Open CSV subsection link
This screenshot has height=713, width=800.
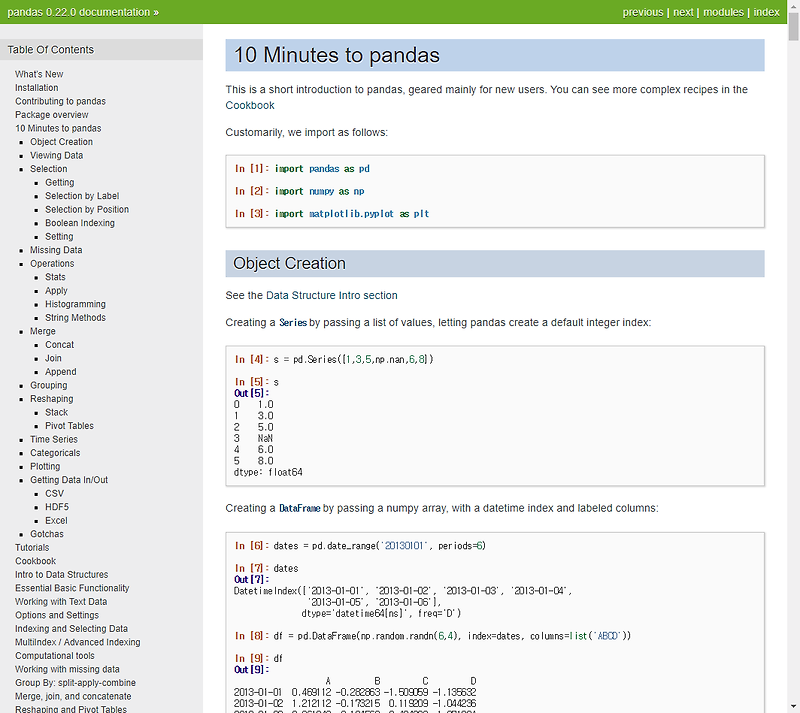click(54, 494)
